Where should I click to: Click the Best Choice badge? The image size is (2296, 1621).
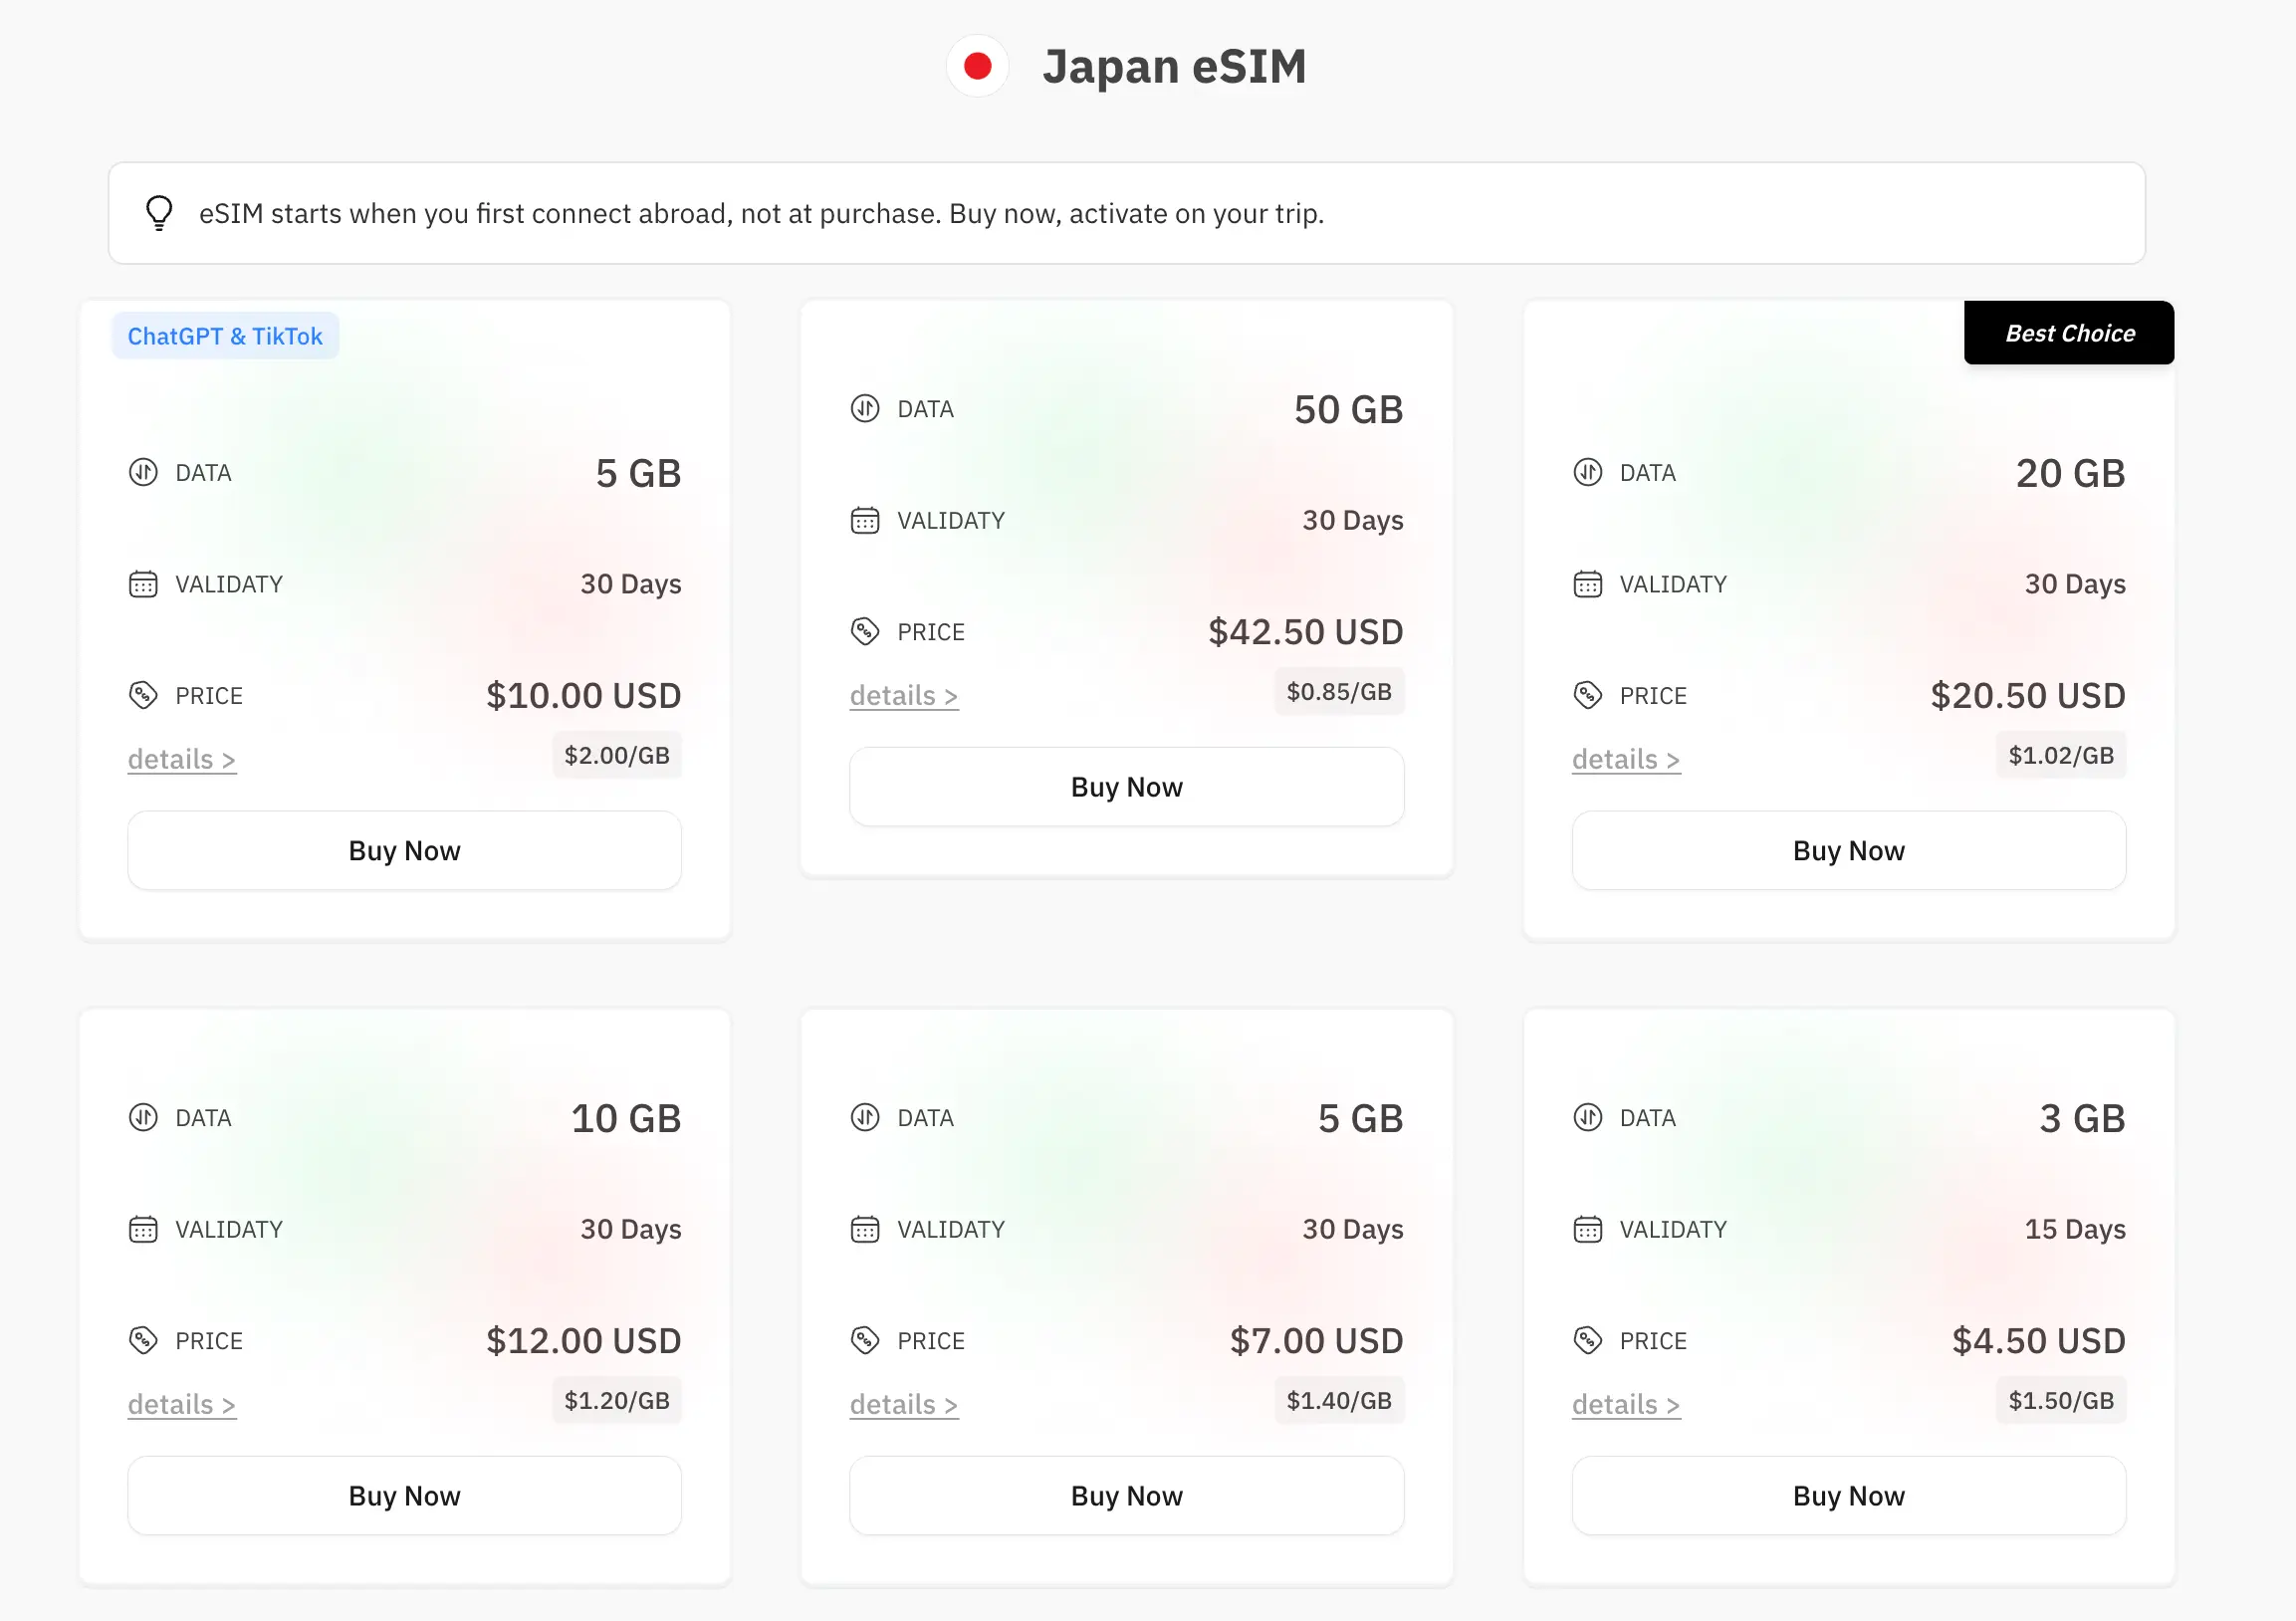coord(2068,333)
